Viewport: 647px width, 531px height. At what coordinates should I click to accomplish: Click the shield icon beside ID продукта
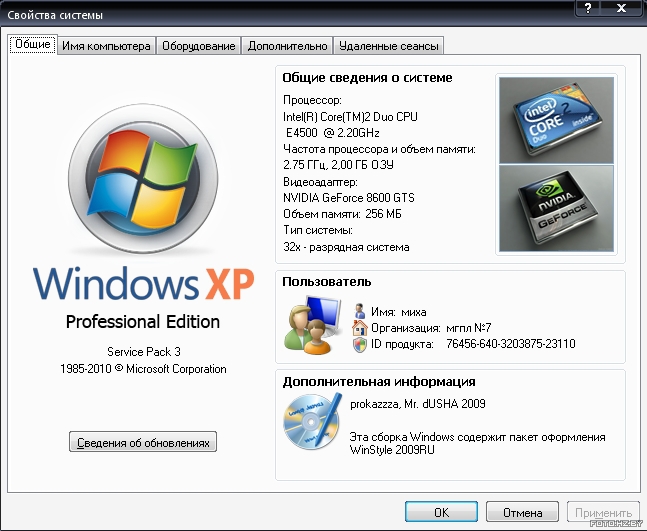click(359, 344)
